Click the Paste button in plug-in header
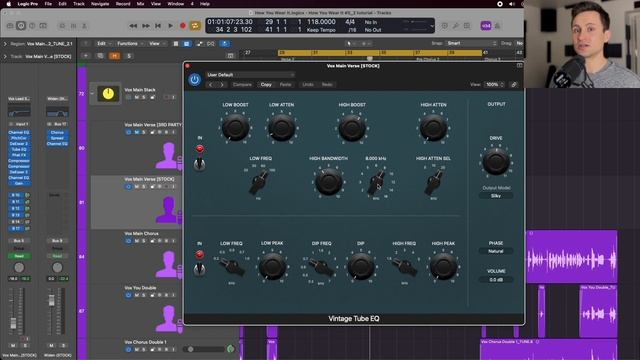 pos(285,84)
